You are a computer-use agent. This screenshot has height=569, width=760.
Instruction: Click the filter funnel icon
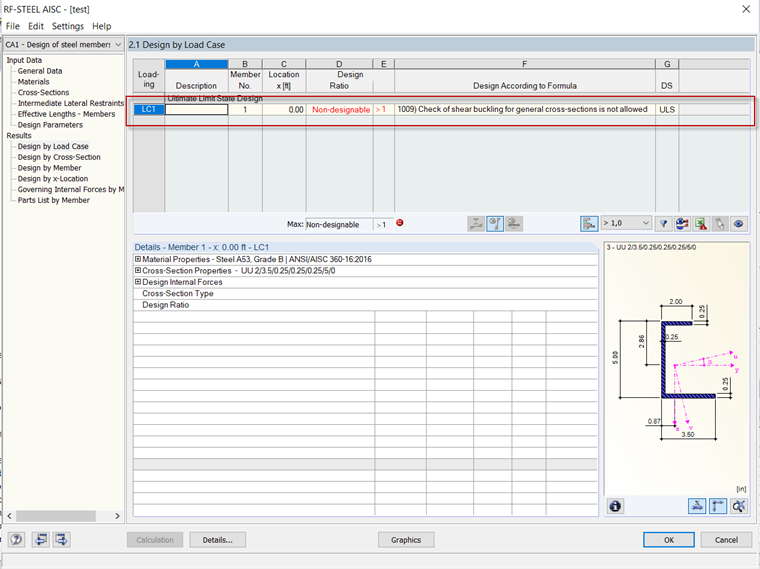[x=664, y=224]
